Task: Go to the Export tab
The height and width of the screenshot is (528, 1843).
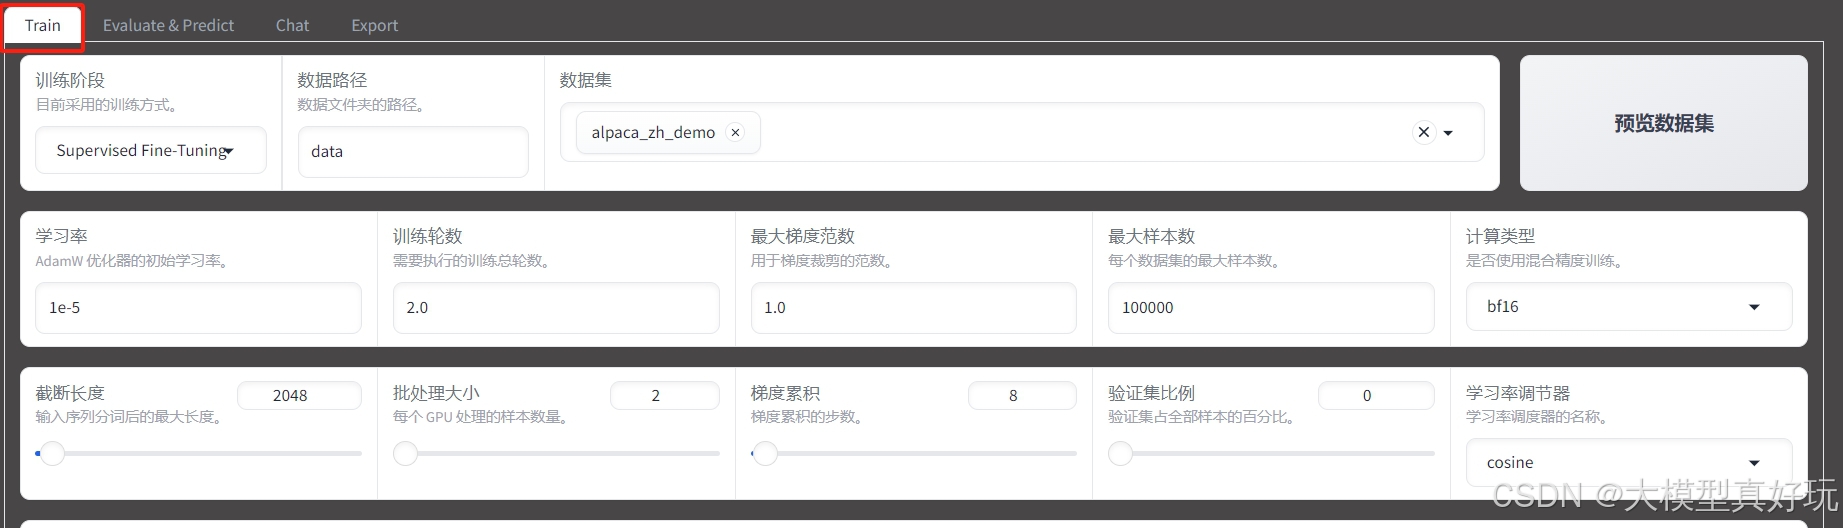Action: (374, 25)
